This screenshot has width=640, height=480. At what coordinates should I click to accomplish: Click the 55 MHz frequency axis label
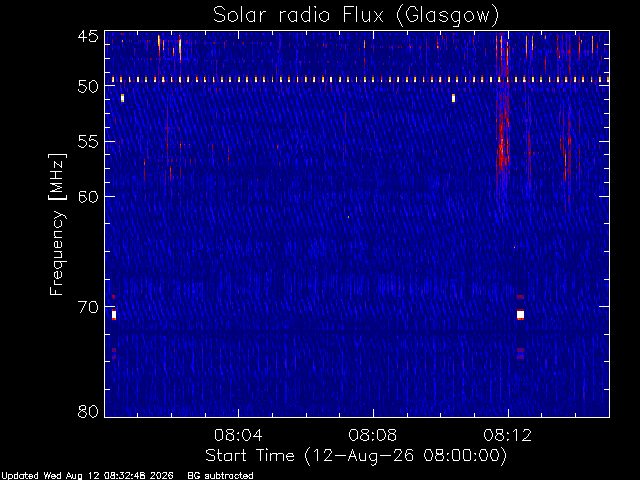click(x=88, y=142)
